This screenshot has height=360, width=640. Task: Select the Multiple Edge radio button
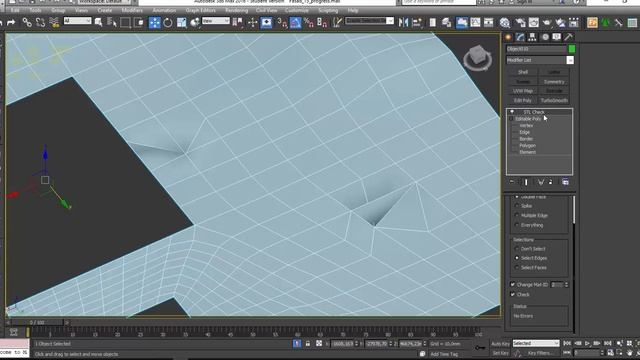click(517, 215)
